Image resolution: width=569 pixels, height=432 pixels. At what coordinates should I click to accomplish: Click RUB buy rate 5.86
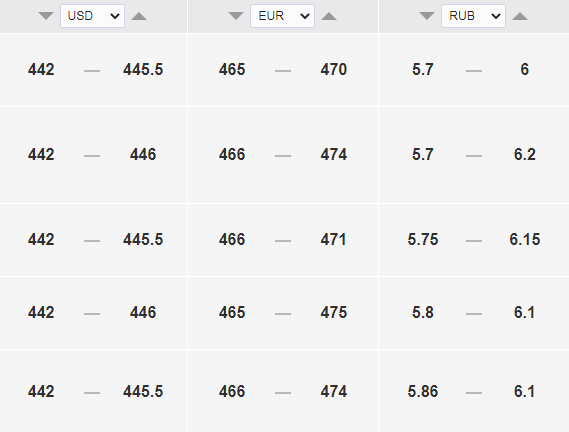point(423,391)
